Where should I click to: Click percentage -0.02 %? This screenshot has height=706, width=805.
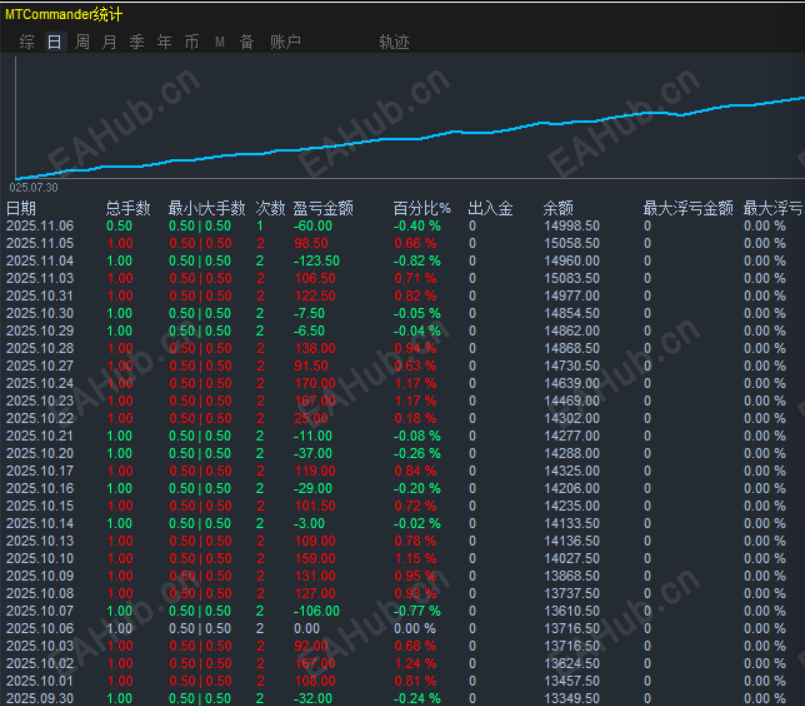tap(417, 523)
